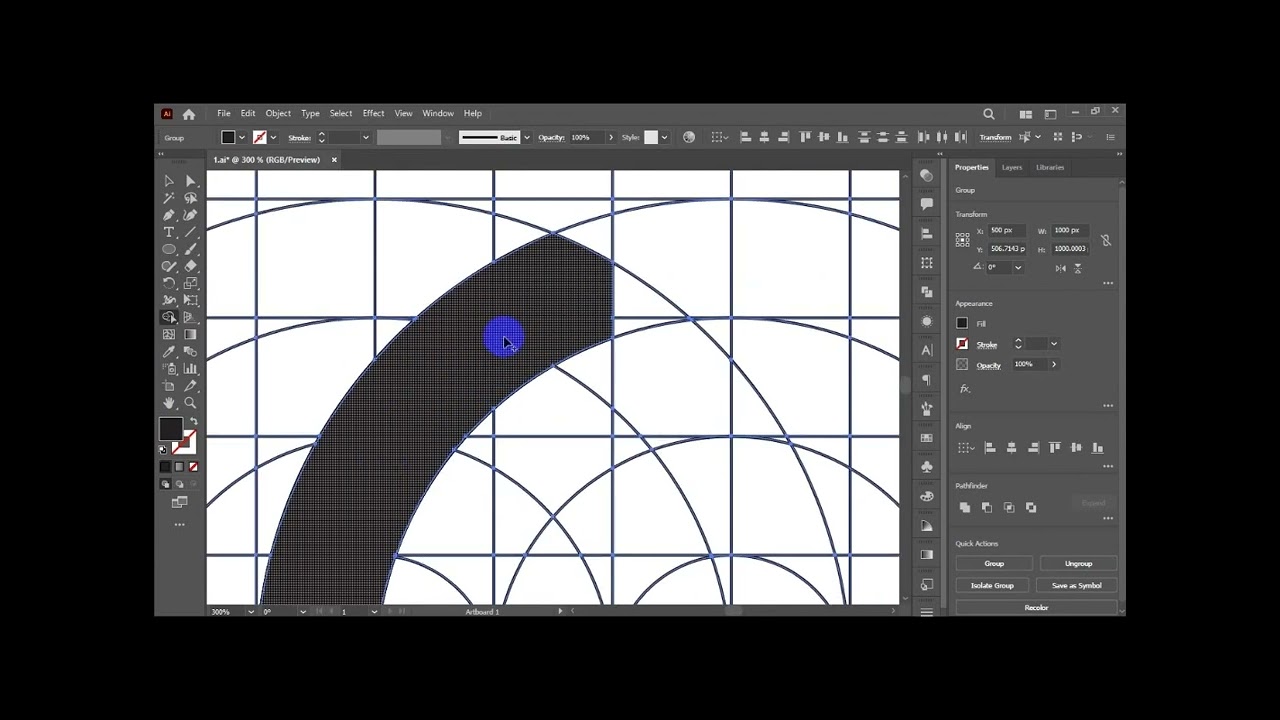Open the stroke weight dropdown in control bar
1280x720 pixels.
coord(366,138)
